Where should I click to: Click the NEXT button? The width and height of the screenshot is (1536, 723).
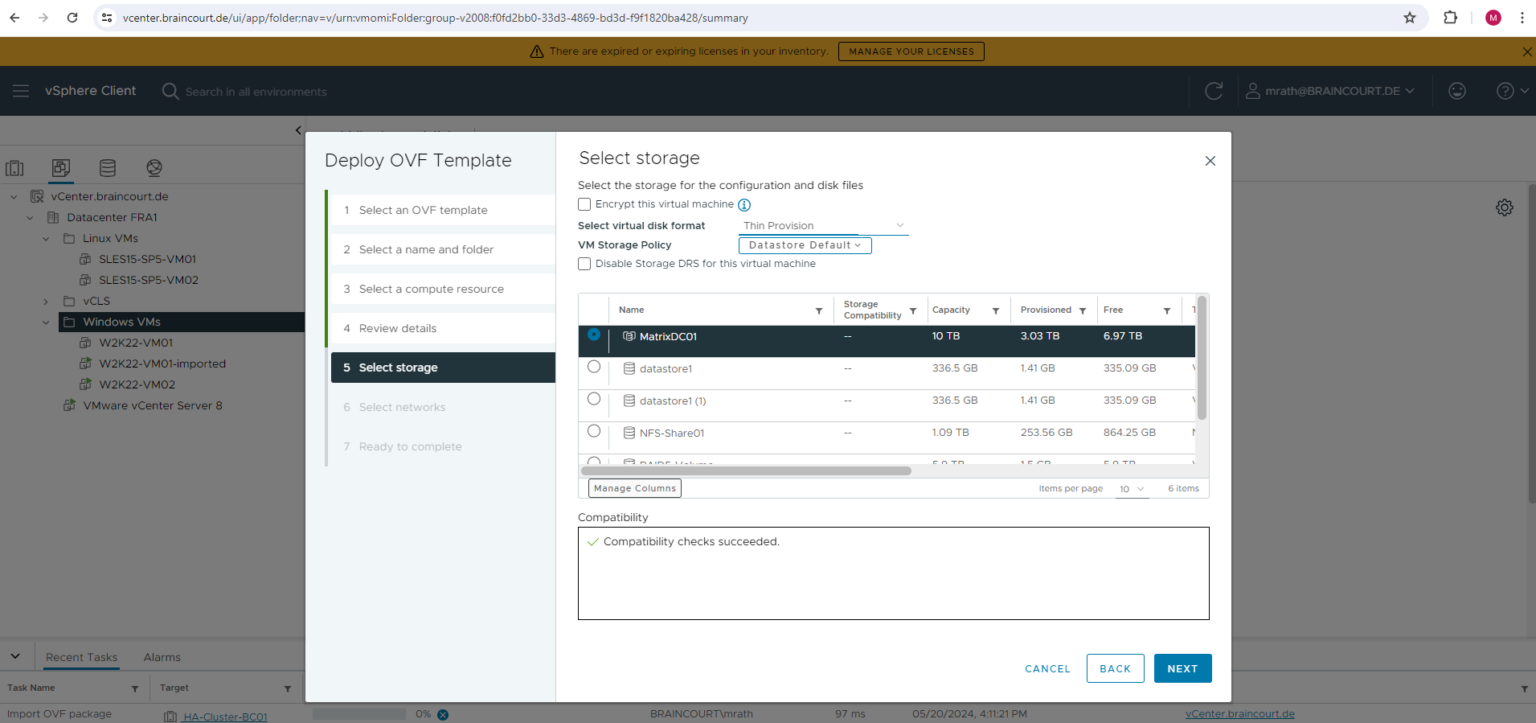pos(1182,668)
